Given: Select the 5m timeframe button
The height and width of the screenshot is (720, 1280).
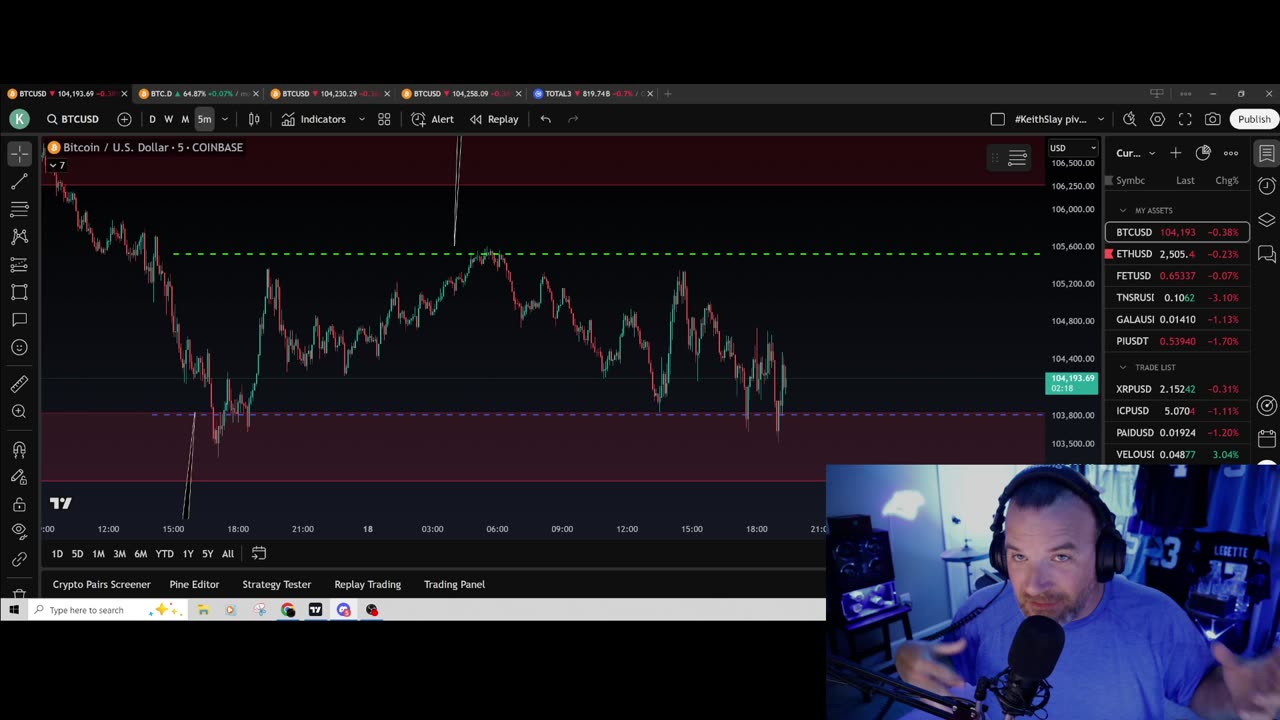Looking at the screenshot, I should point(204,119).
